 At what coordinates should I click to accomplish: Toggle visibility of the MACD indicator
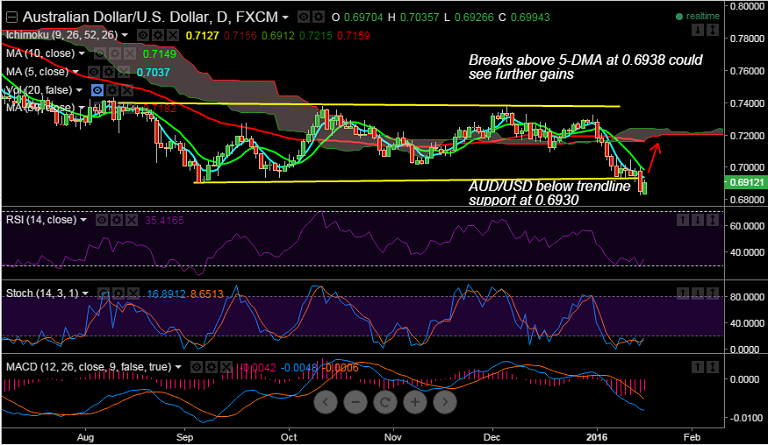point(196,367)
